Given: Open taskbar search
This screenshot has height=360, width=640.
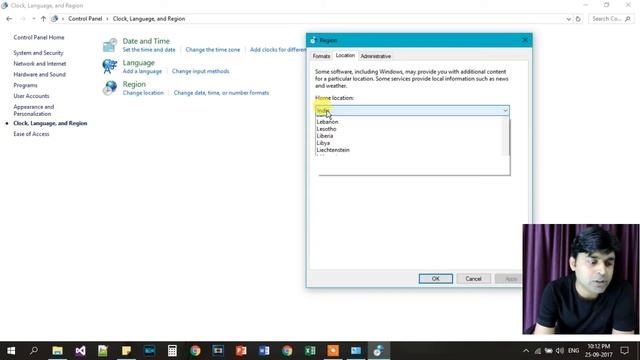Looking at the screenshot, I should pos(34,351).
